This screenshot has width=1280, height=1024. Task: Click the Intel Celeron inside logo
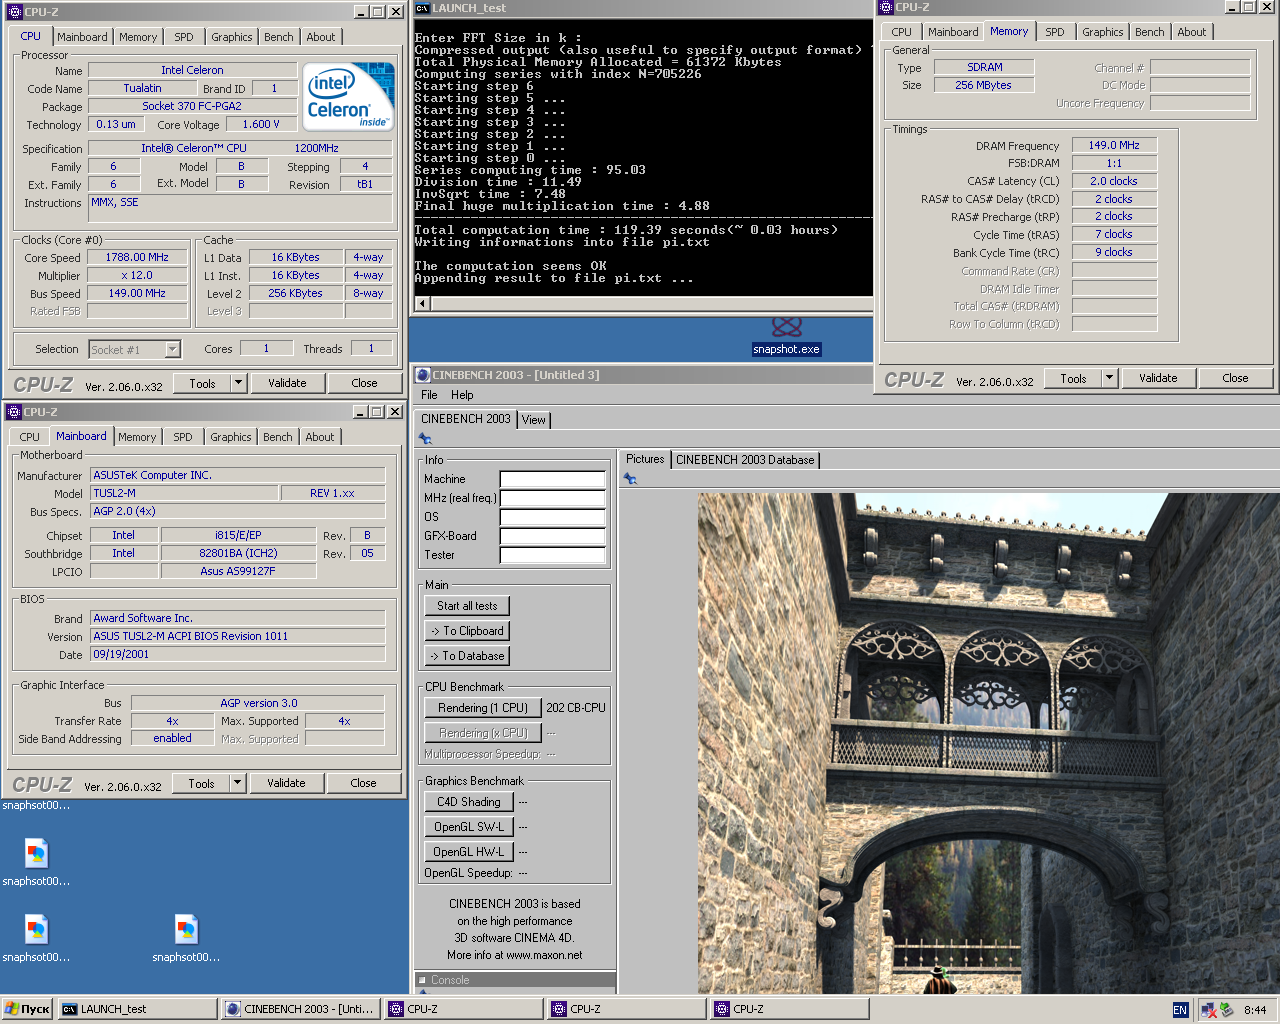[x=349, y=96]
